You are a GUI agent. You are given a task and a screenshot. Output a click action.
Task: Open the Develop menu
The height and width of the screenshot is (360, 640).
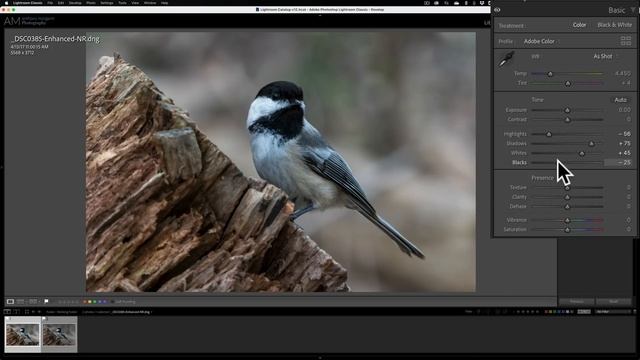[x=75, y=3]
